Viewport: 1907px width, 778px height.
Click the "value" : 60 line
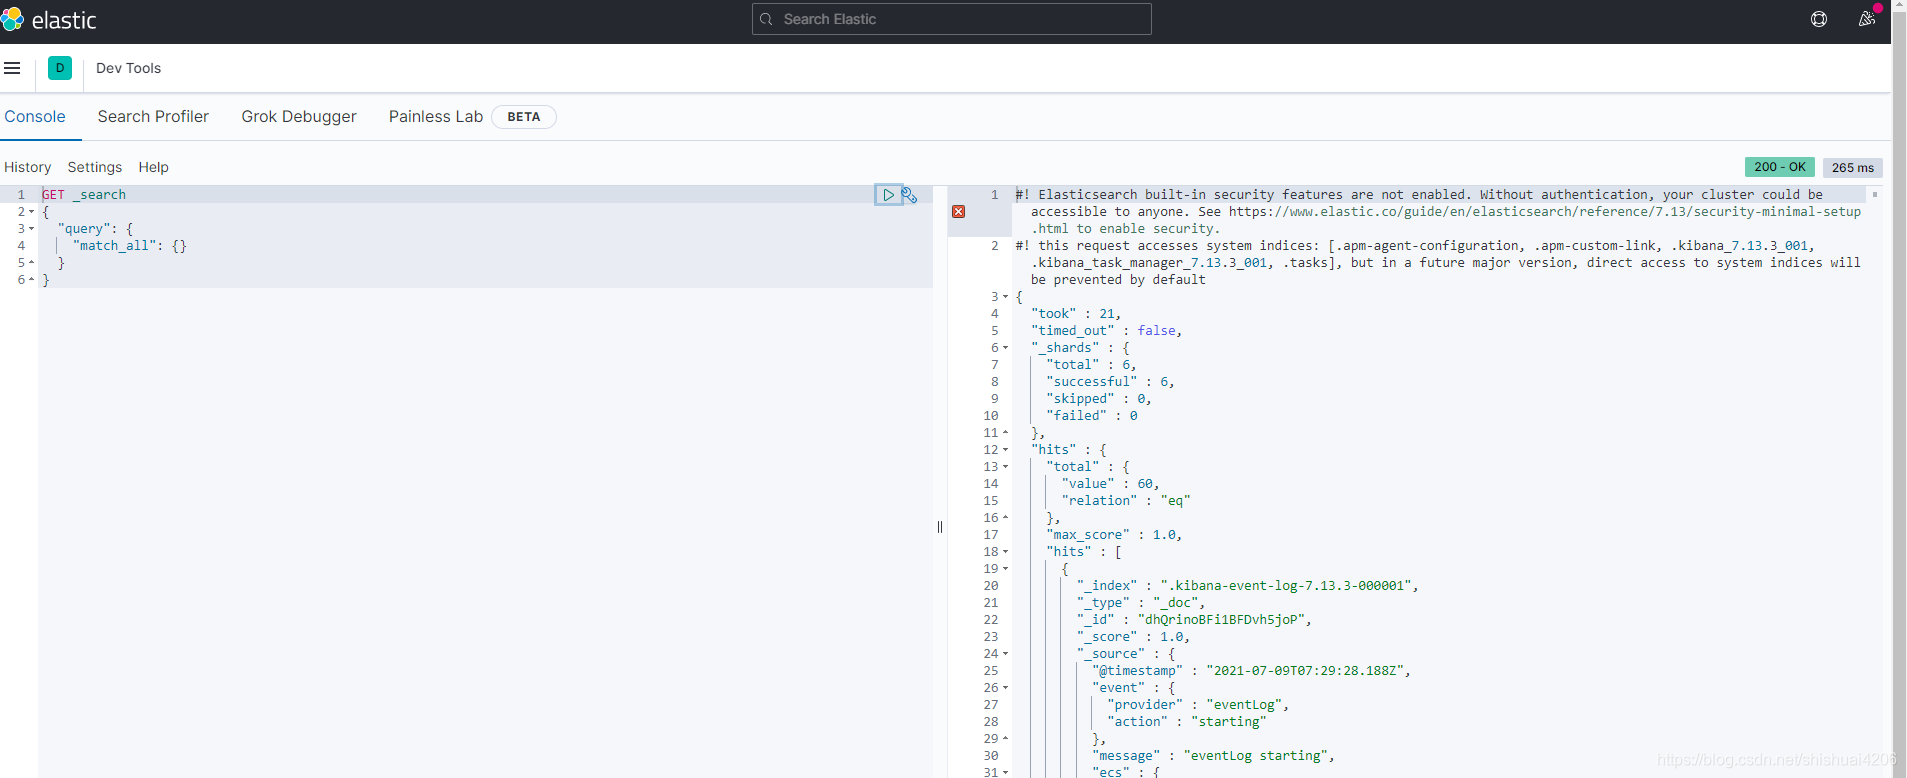point(1110,484)
